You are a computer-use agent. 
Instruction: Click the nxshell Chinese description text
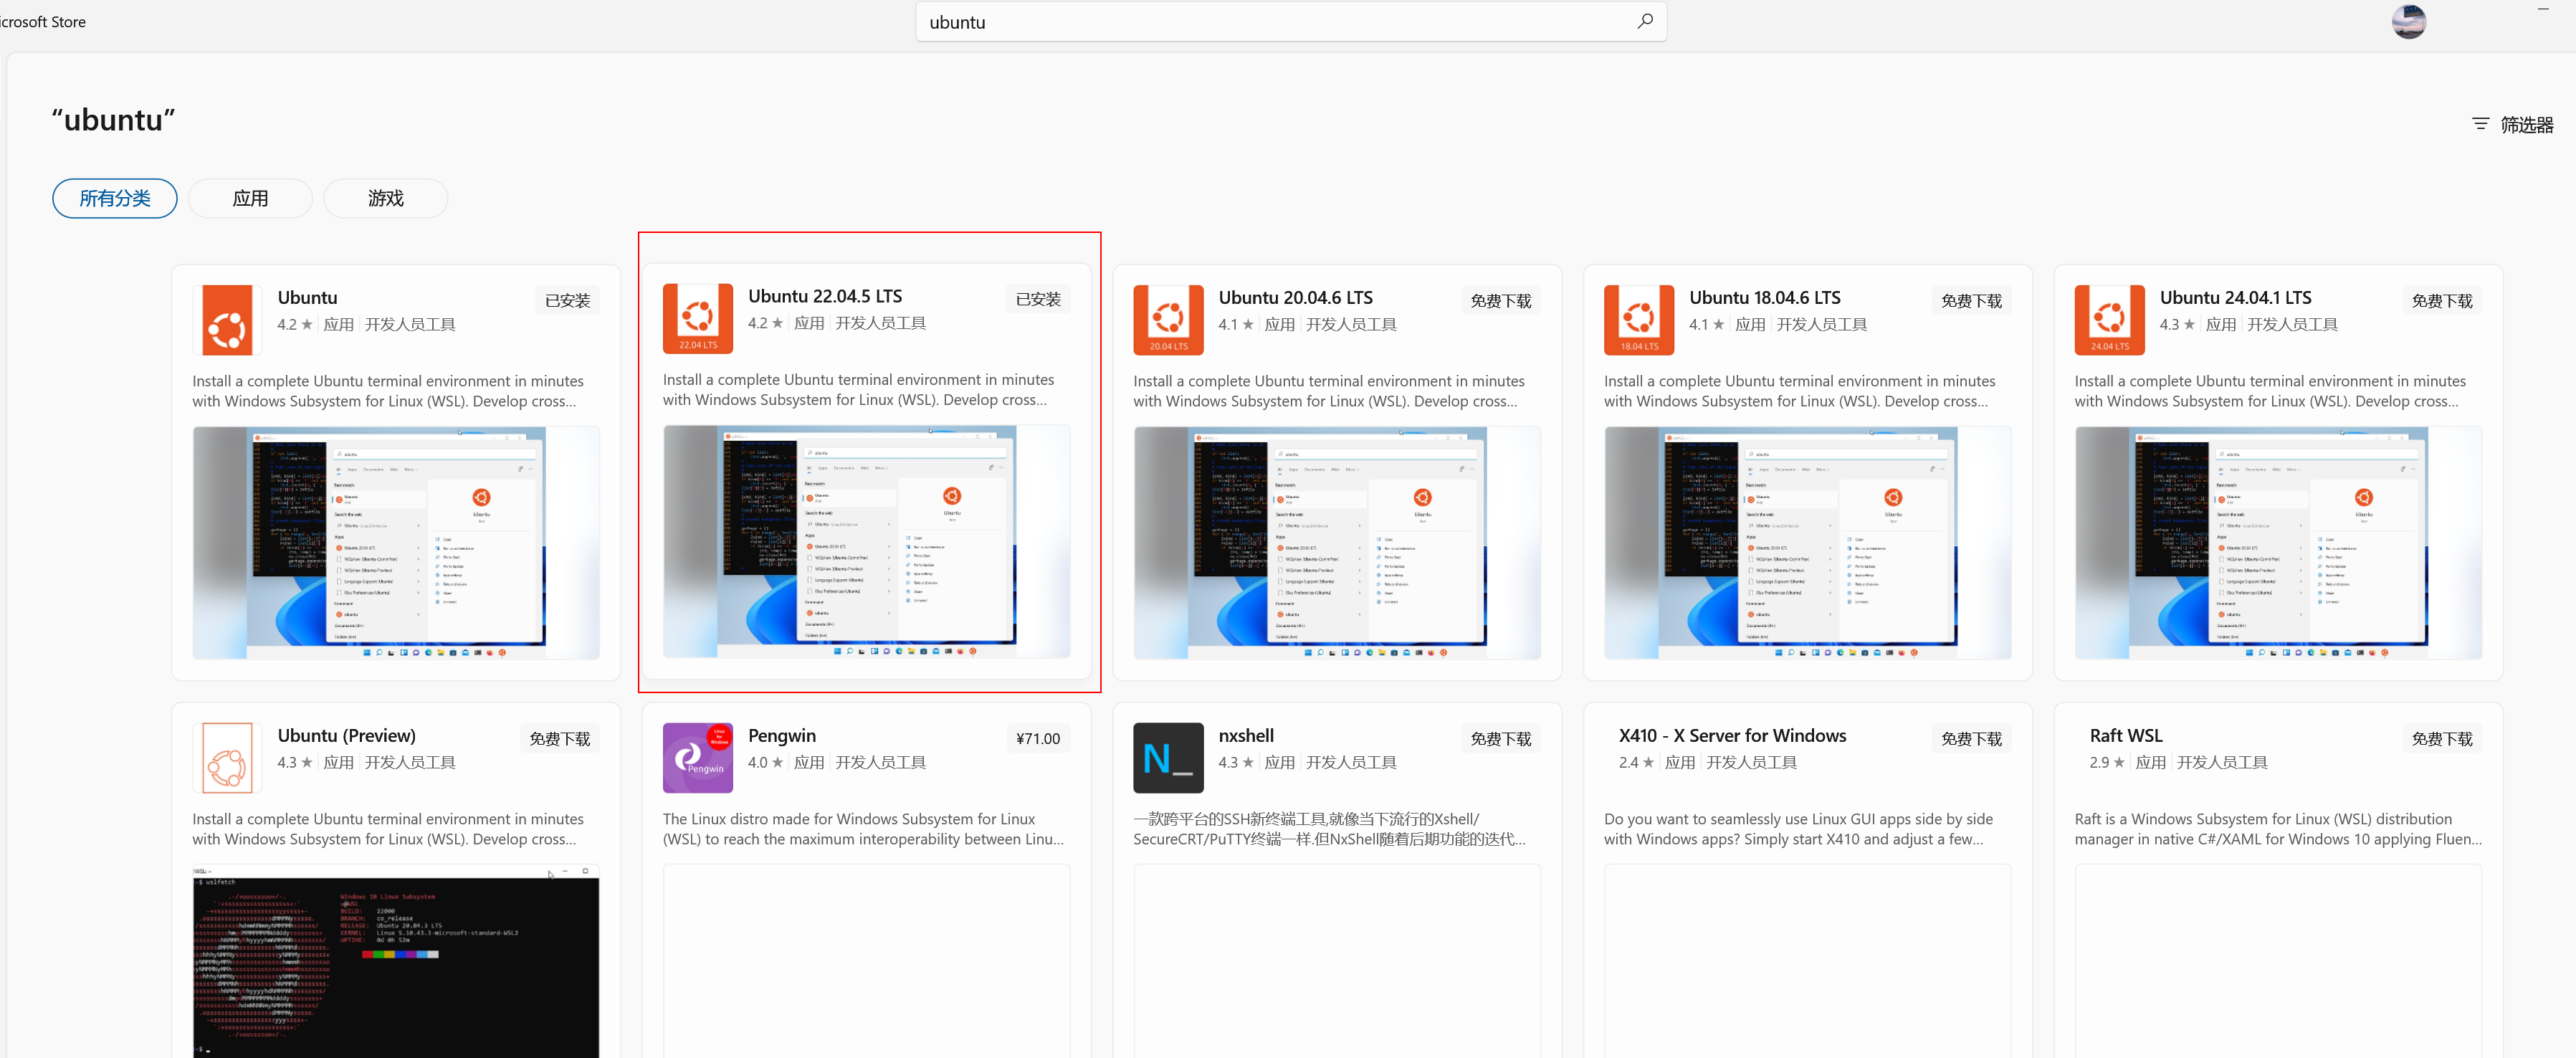pos(1329,829)
